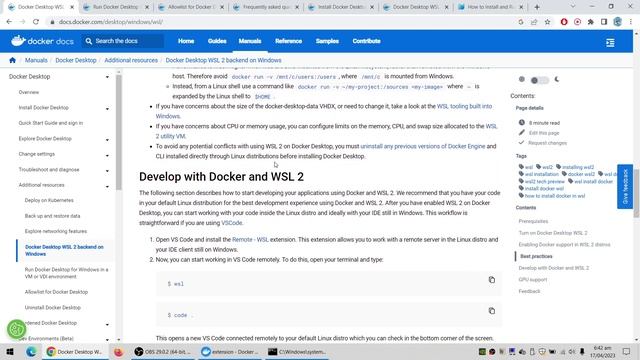The width and height of the screenshot is (640, 360).
Task: Expand Install Docker Desktop sidebar arrow
Action: tap(107, 109)
